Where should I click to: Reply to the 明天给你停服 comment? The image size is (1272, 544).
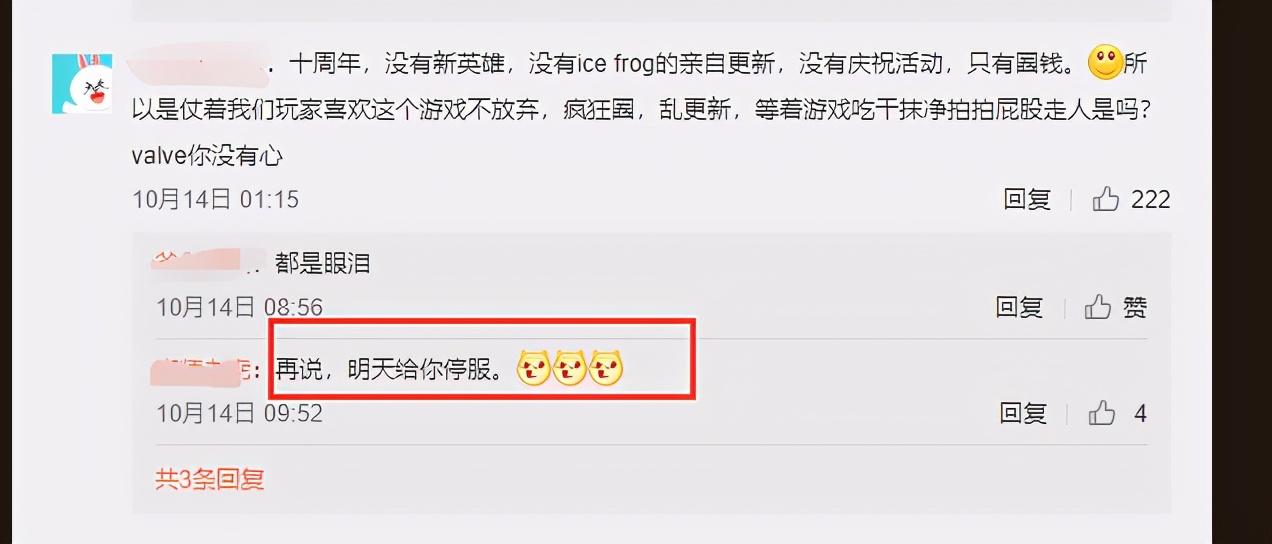[1023, 412]
